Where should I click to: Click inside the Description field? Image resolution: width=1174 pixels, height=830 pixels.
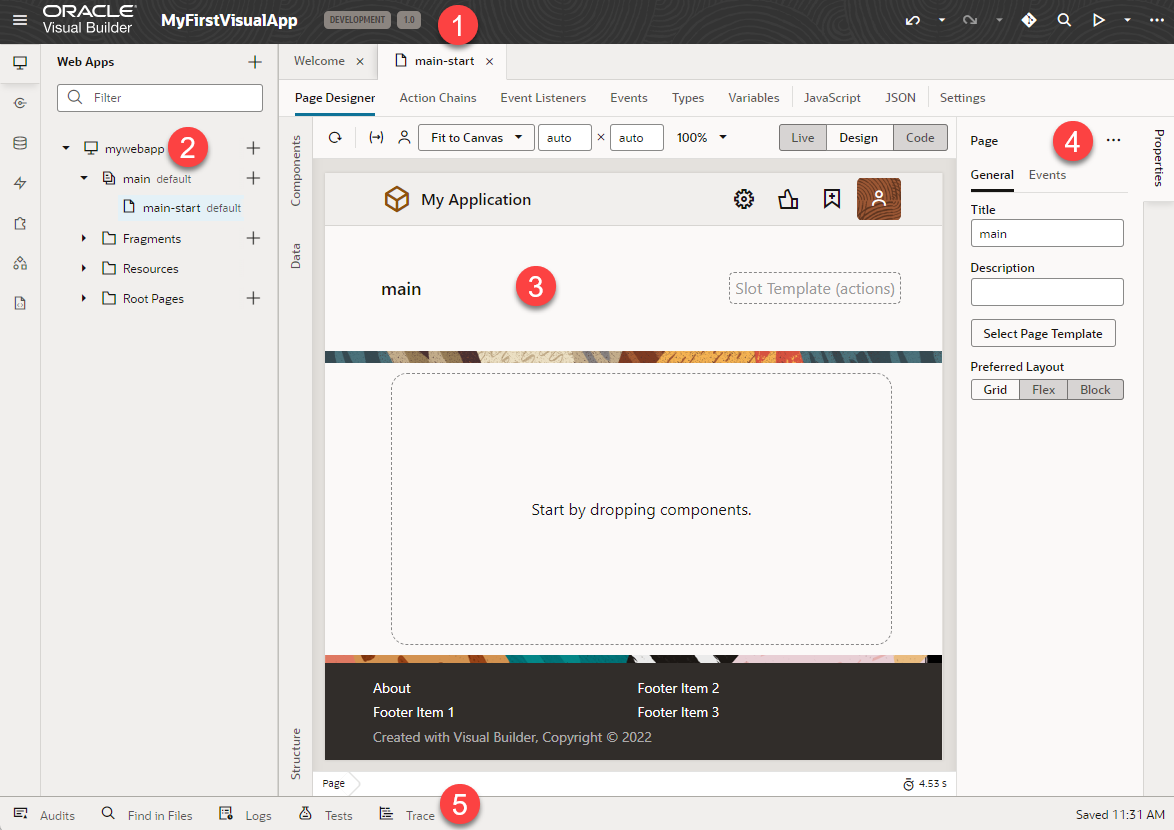pos(1046,291)
